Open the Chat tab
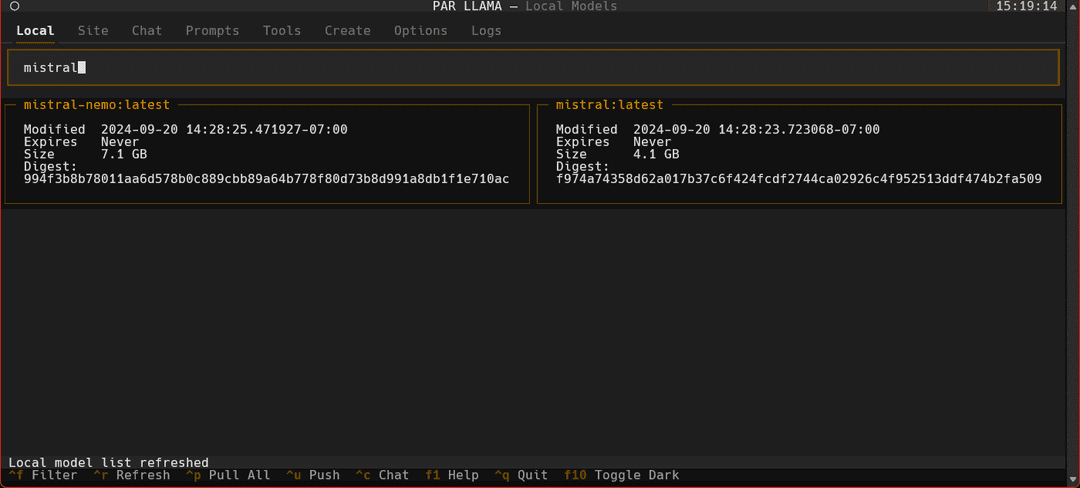The width and height of the screenshot is (1080, 488). pos(147,30)
